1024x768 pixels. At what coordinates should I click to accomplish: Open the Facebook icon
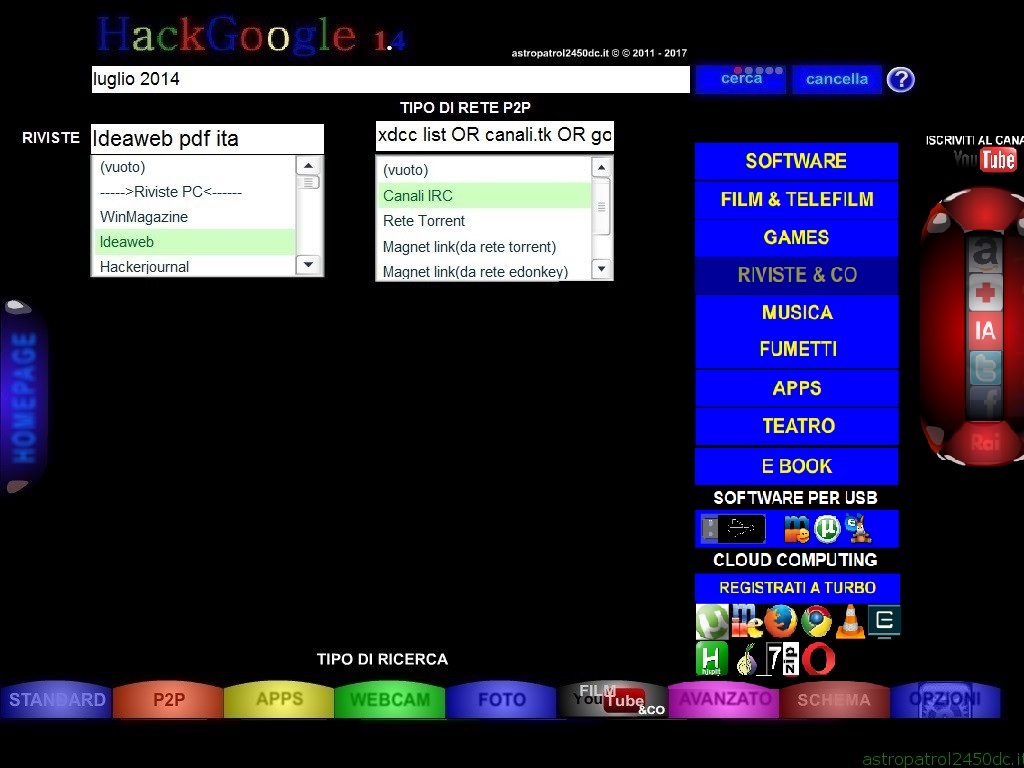985,403
